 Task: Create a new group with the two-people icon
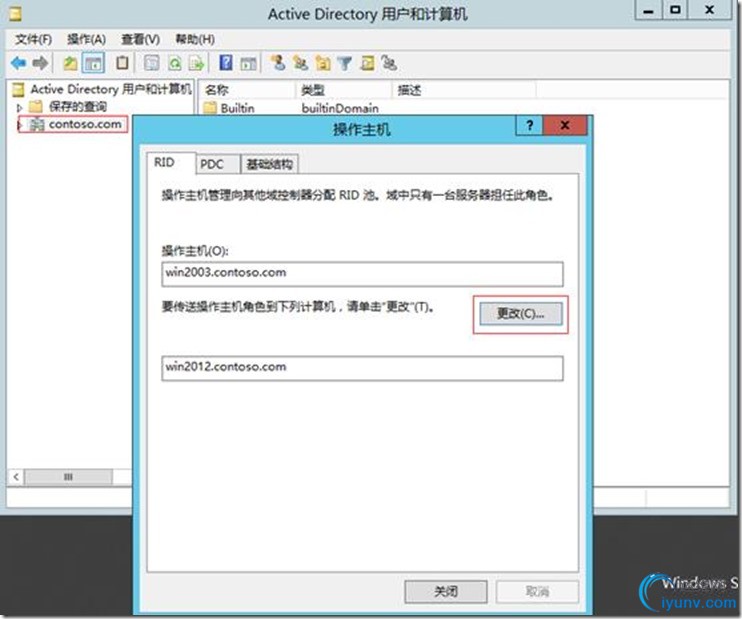coord(300,62)
